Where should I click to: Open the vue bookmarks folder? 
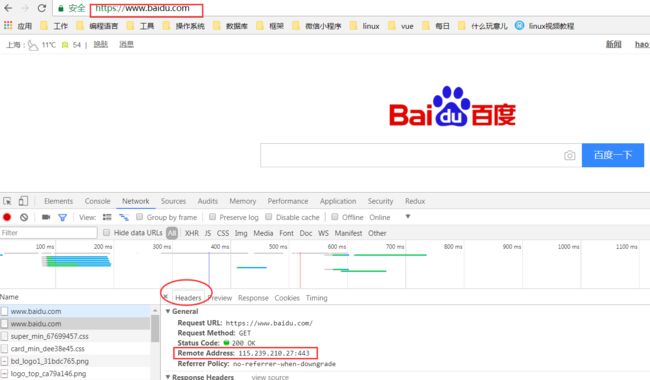coord(400,26)
